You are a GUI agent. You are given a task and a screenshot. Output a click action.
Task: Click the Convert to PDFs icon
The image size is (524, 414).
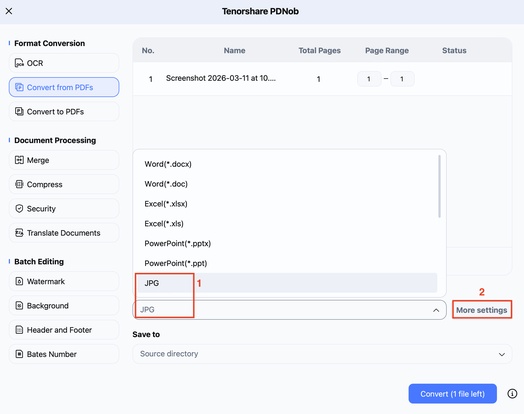(x=19, y=111)
